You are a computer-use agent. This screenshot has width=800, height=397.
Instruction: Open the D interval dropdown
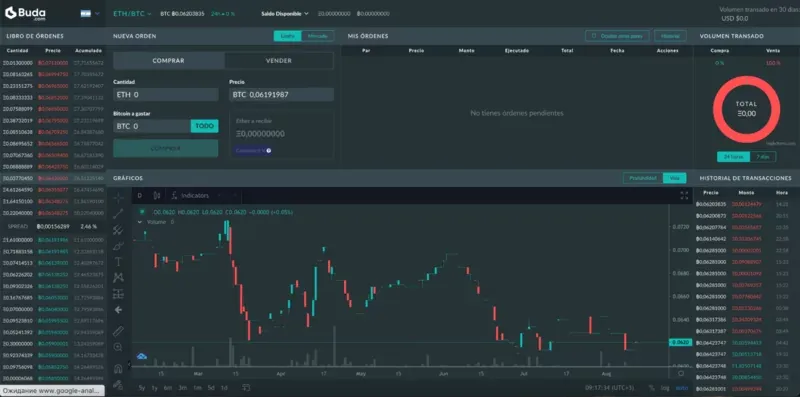(140, 195)
